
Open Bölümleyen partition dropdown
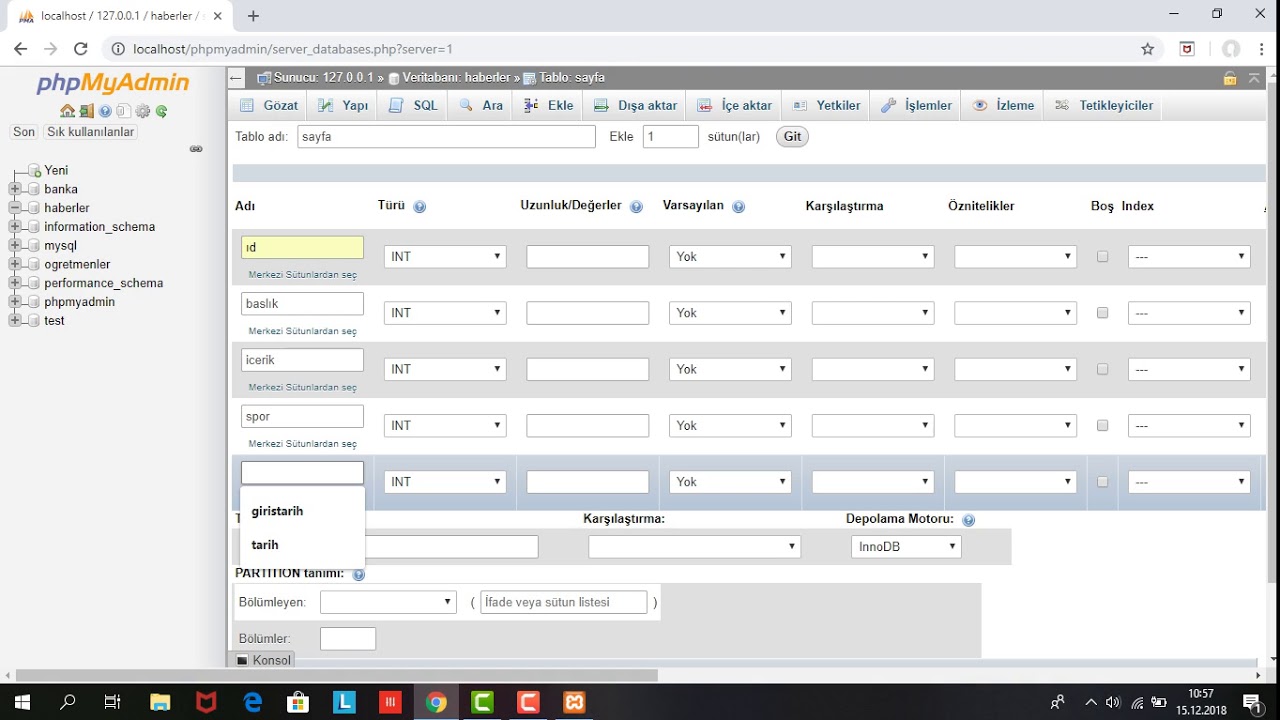388,602
